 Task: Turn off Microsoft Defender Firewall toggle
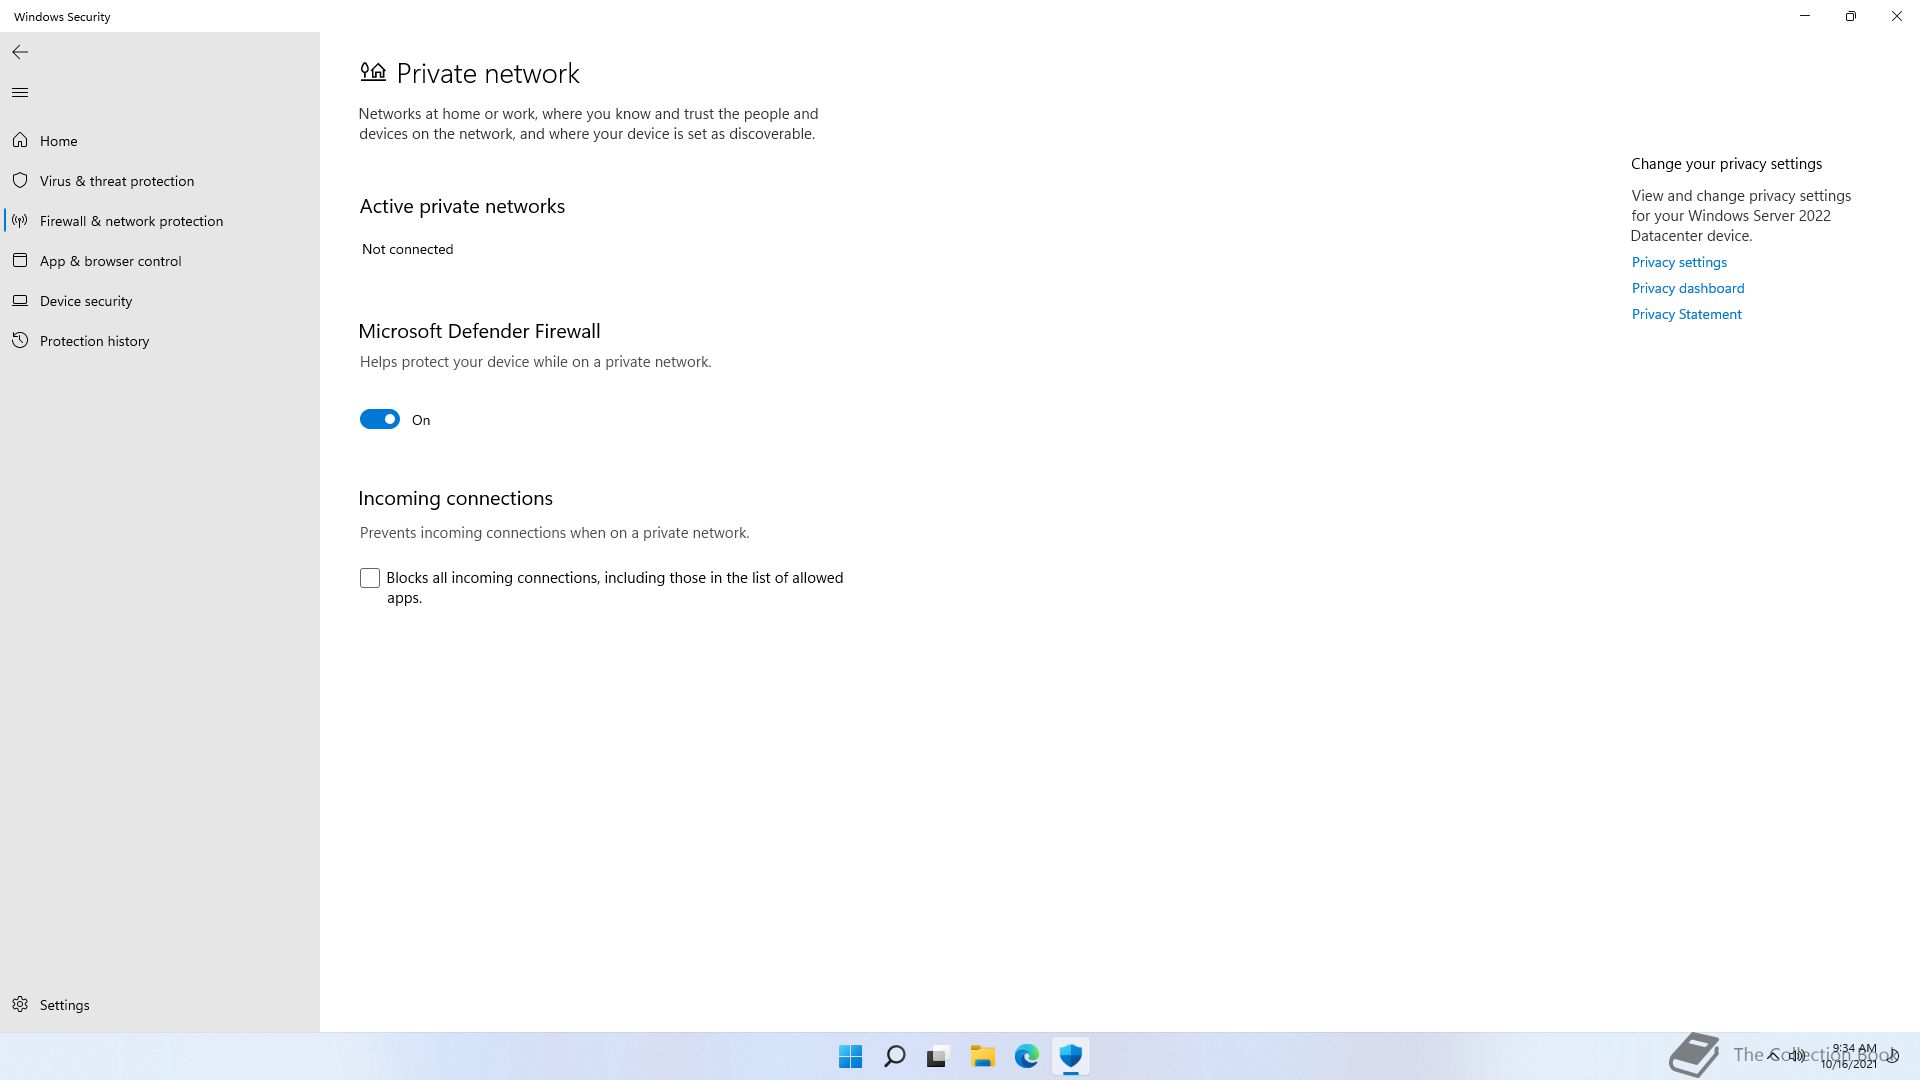click(380, 420)
